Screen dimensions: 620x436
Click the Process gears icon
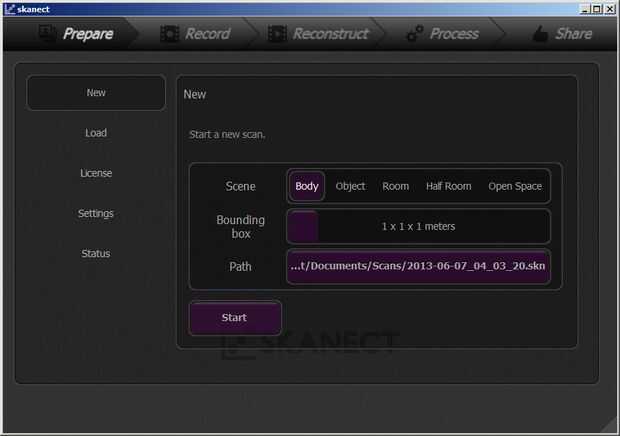(x=415, y=34)
